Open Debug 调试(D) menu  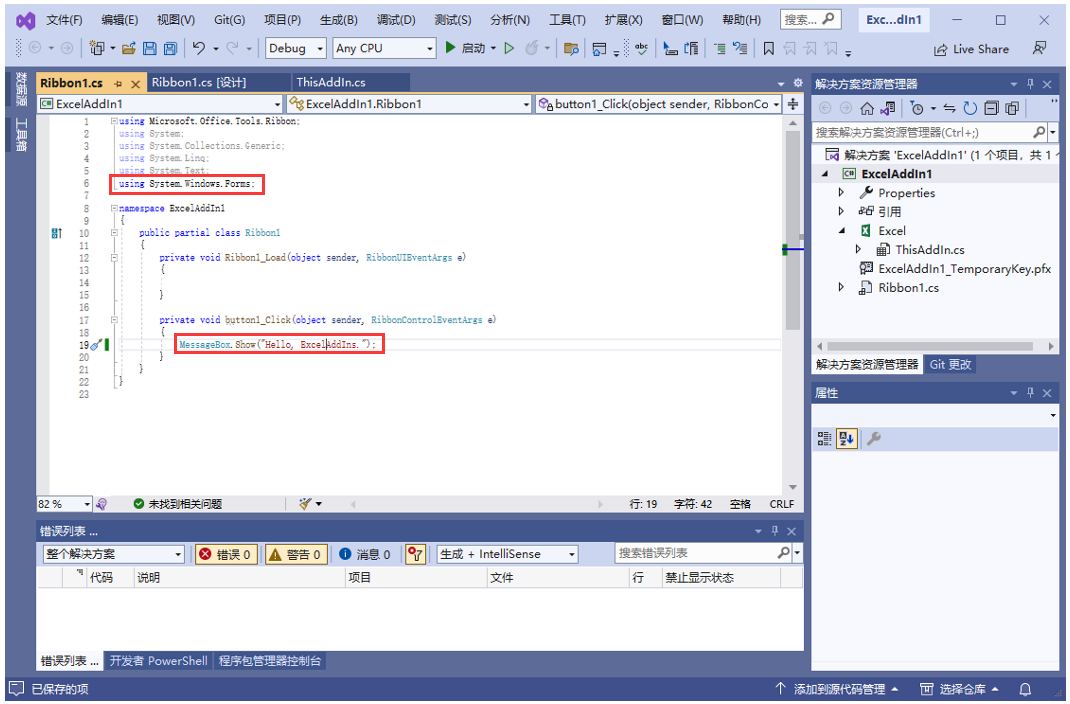pyautogui.click(x=396, y=20)
